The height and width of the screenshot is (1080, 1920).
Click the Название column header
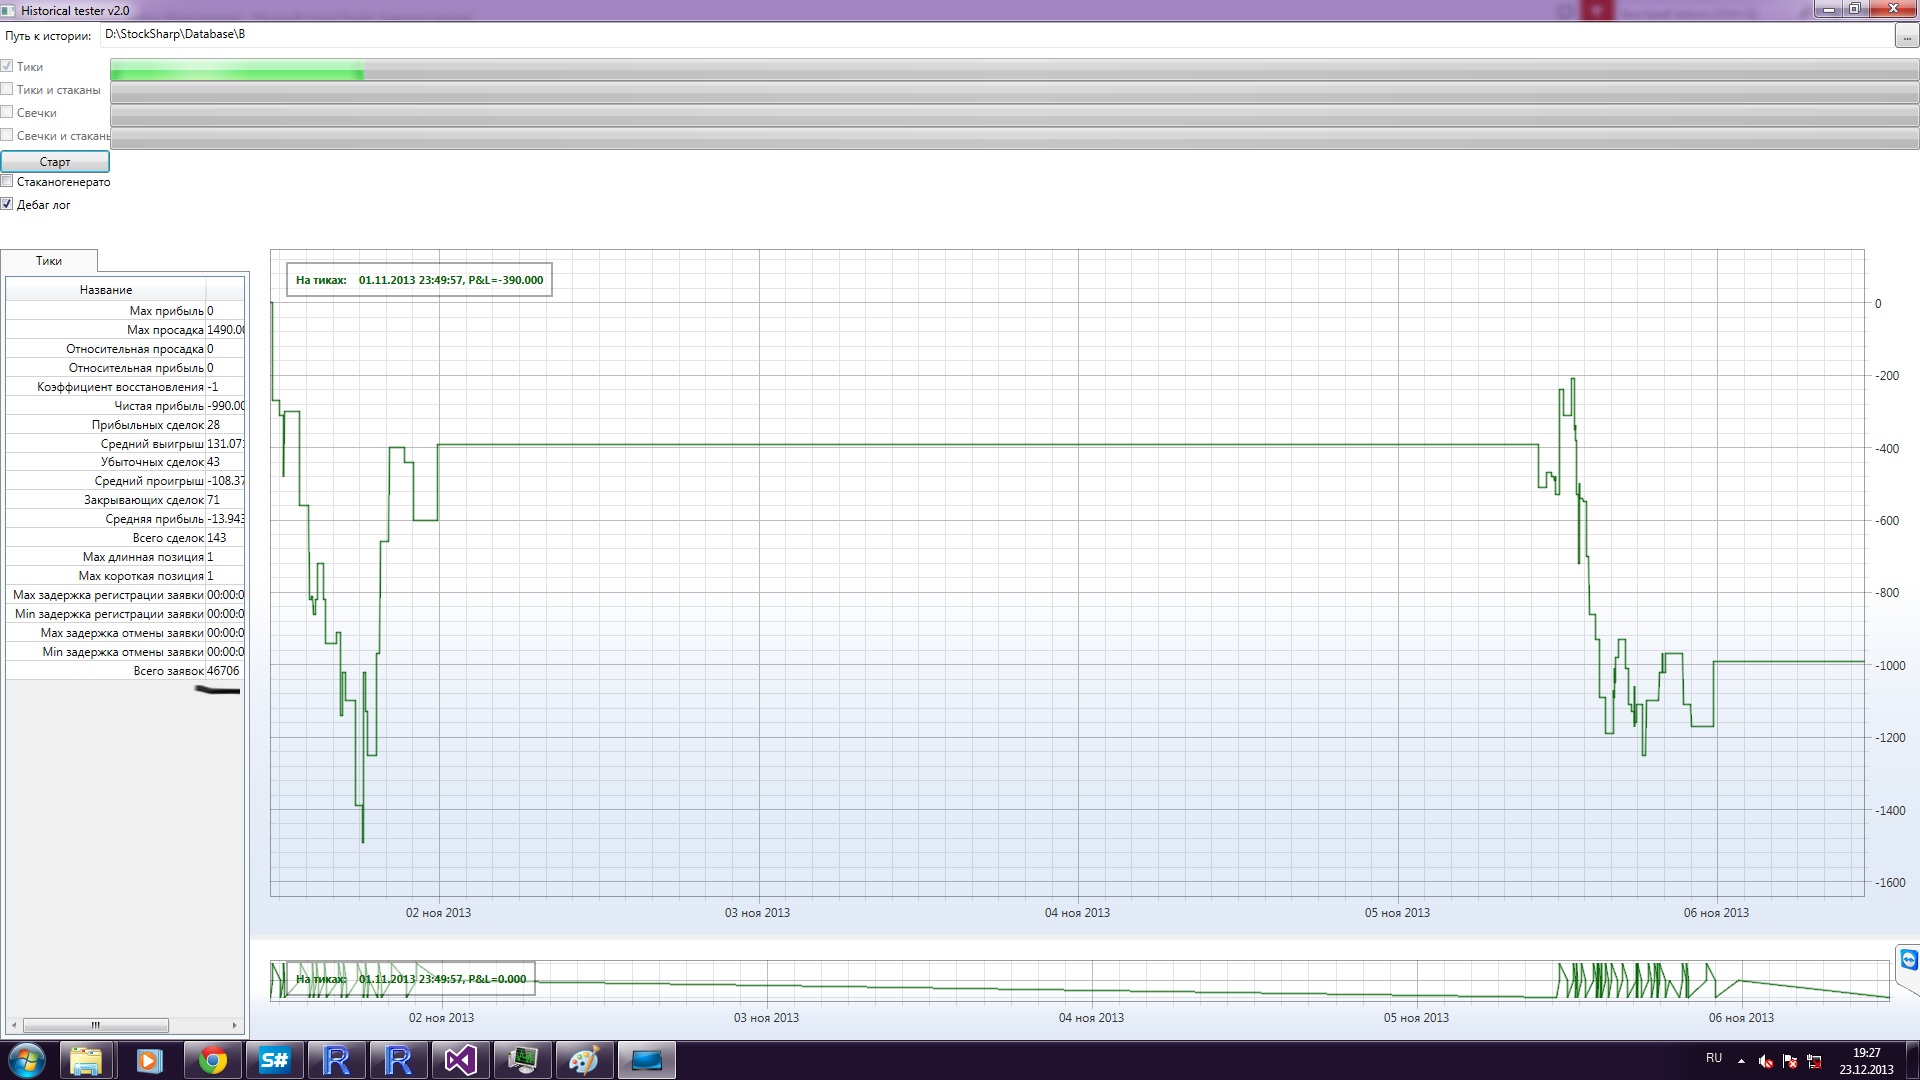click(106, 290)
